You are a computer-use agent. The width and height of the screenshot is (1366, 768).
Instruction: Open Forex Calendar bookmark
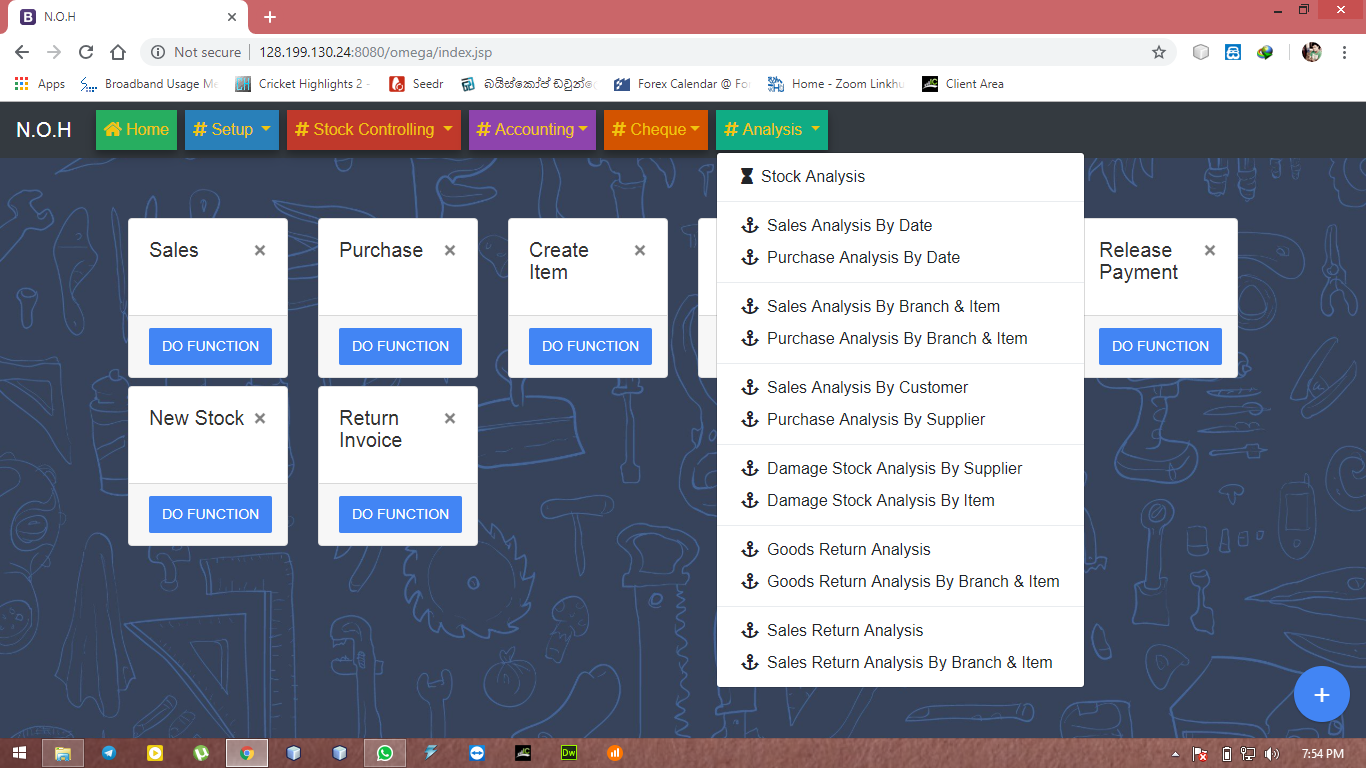682,84
